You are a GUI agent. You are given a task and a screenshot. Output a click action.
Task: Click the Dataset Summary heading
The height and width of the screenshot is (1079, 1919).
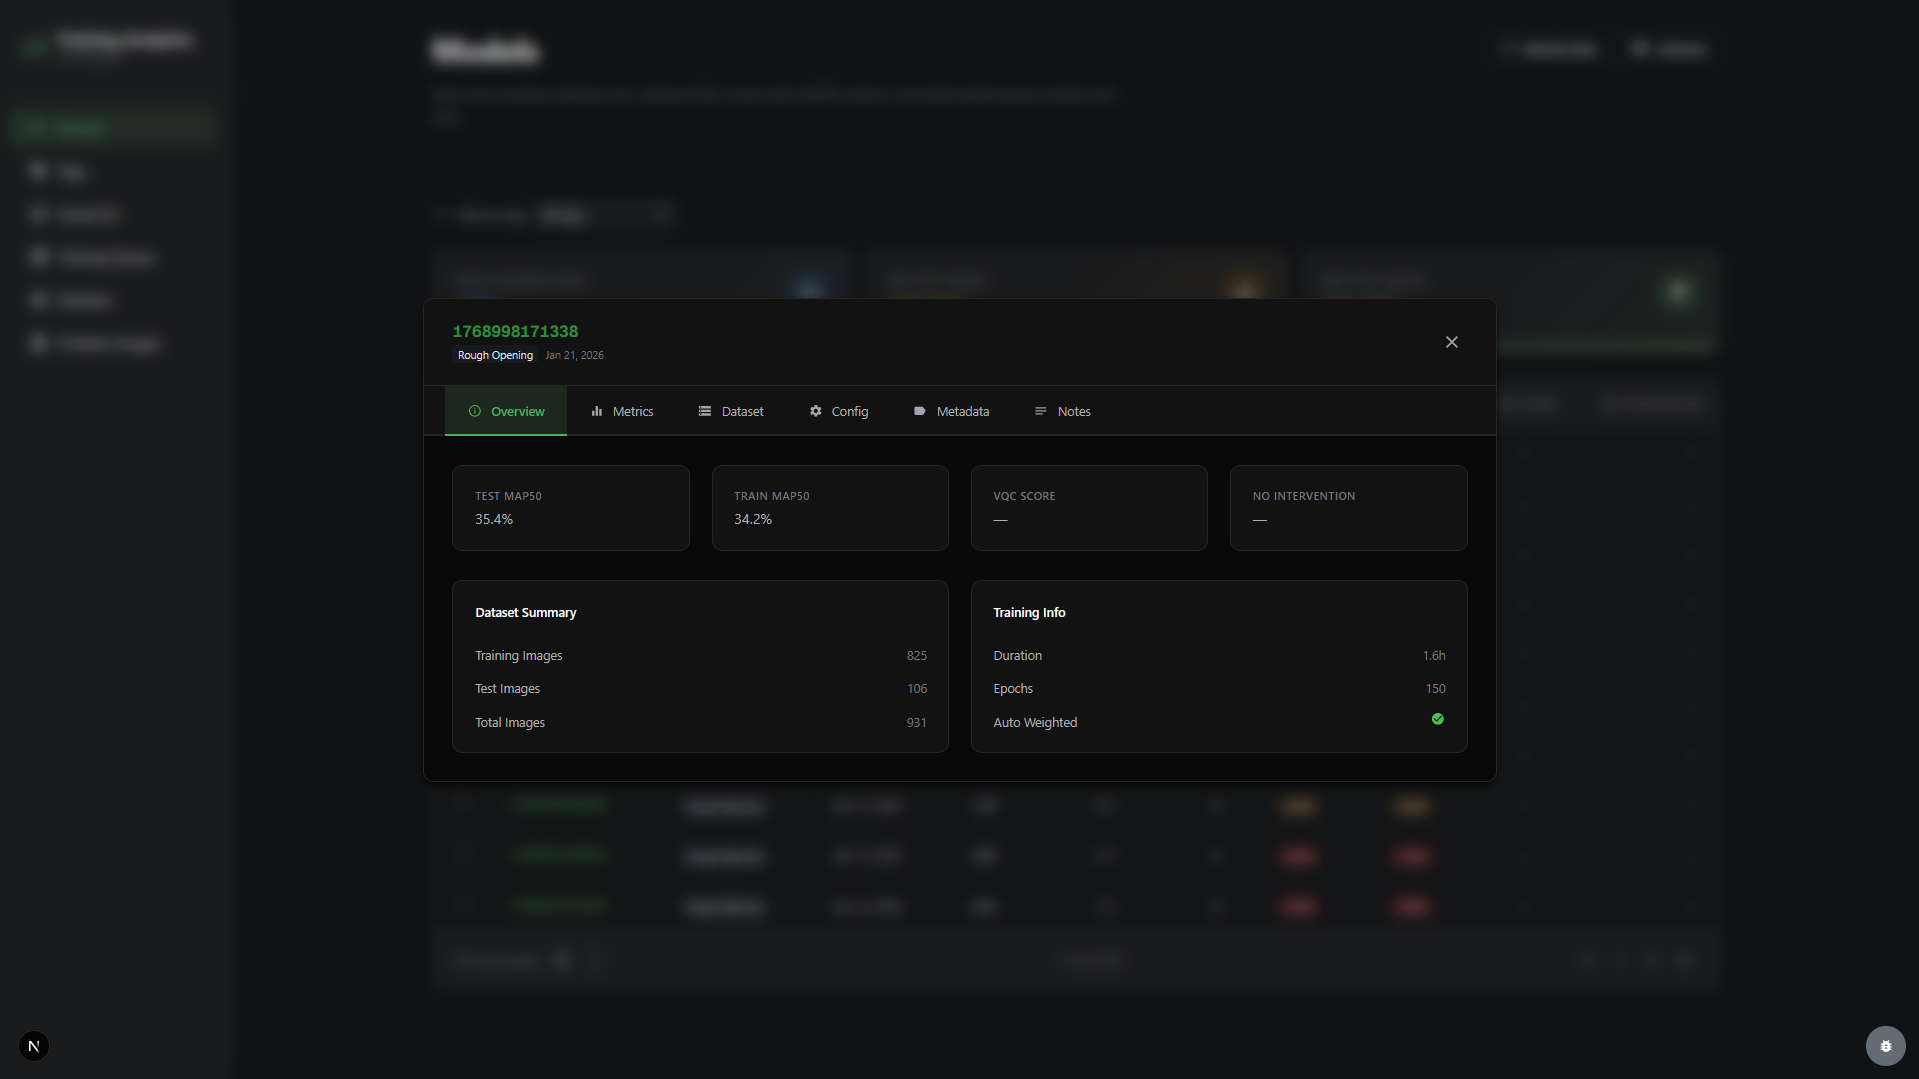[x=526, y=612]
